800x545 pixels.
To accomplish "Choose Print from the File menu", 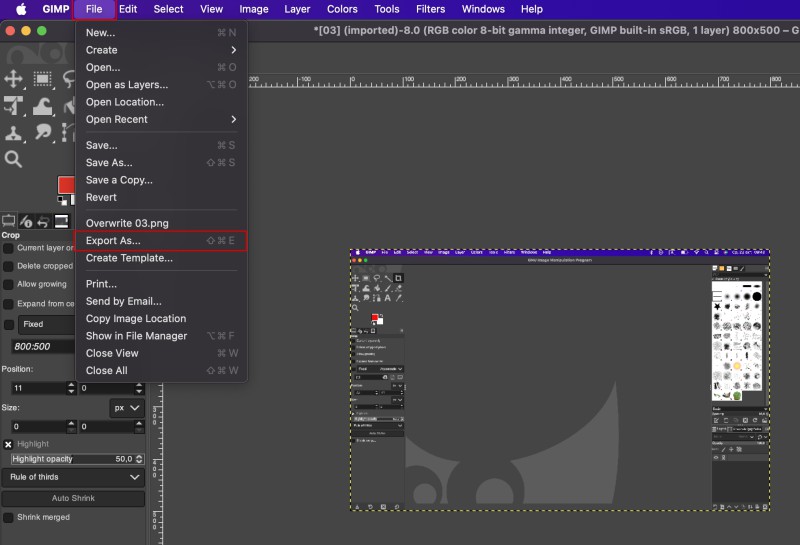I will click(161, 284).
